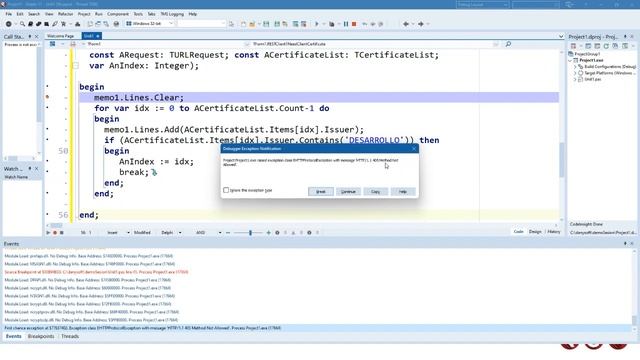Click the macro play icon in editor status bar
The width and height of the screenshot is (640, 360).
48,233
